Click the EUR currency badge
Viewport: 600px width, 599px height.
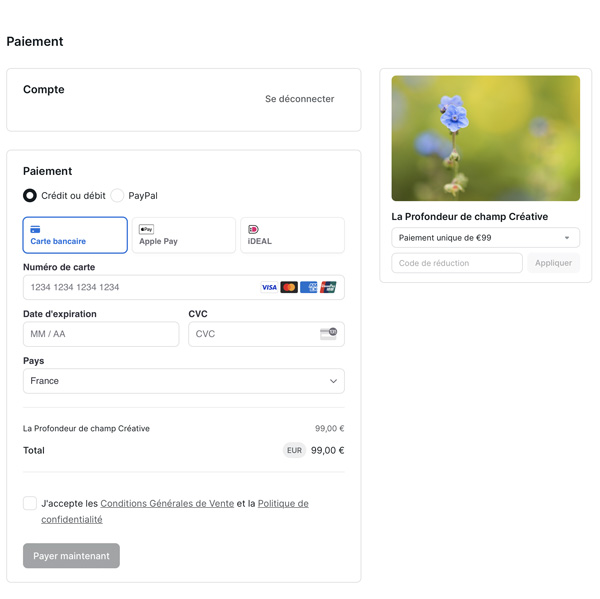[294, 450]
